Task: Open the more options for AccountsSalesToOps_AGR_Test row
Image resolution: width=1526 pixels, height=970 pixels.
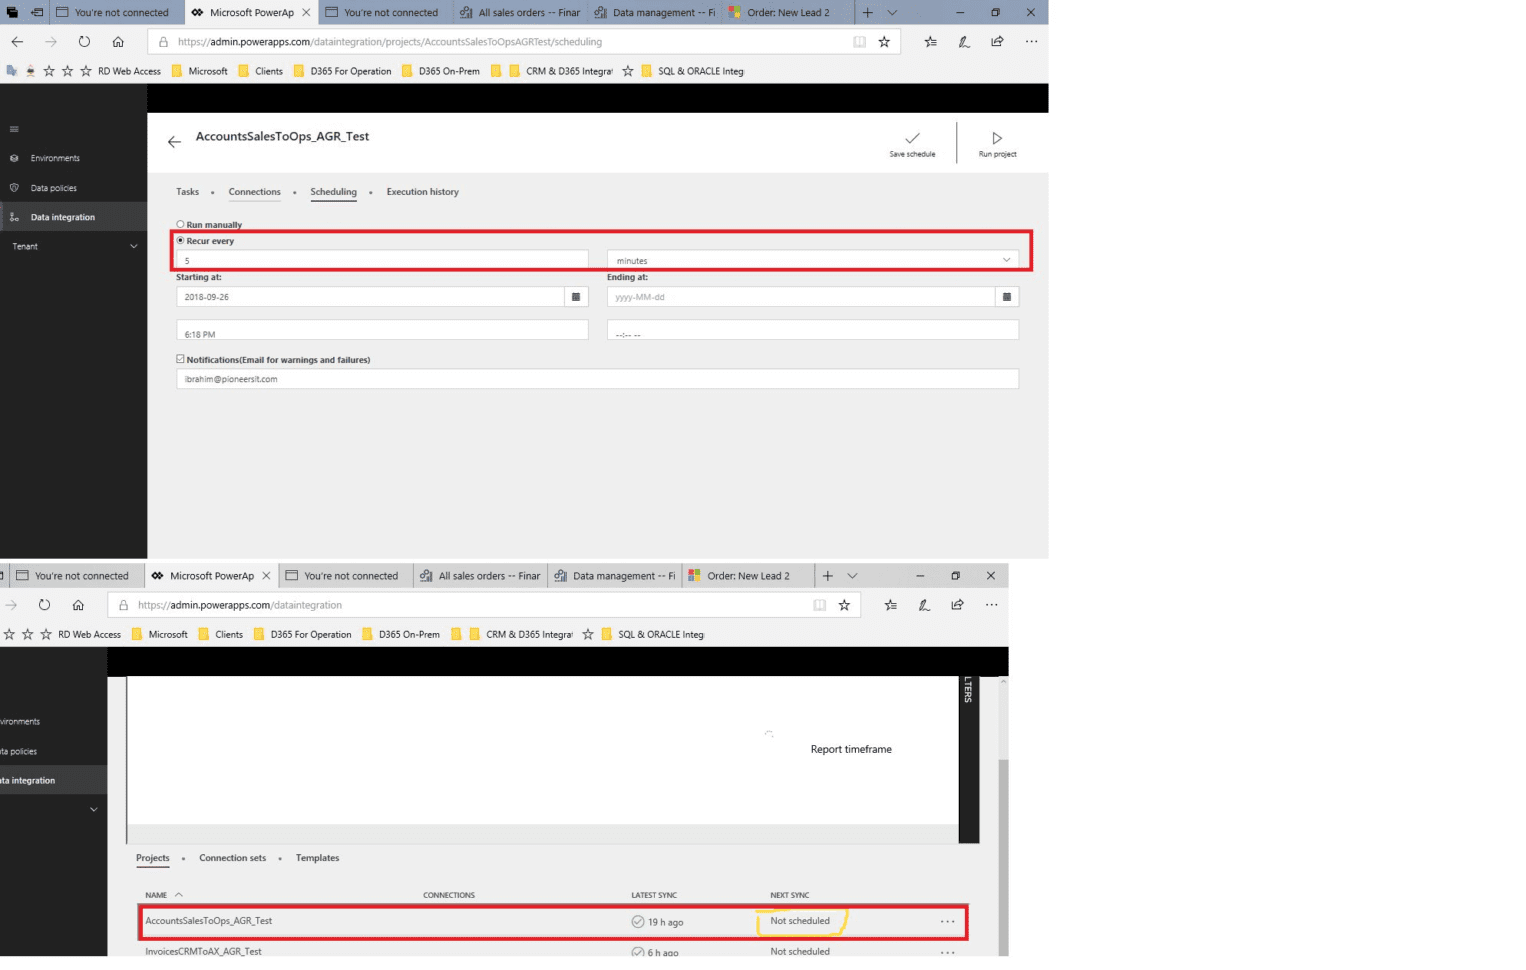Action: (947, 922)
